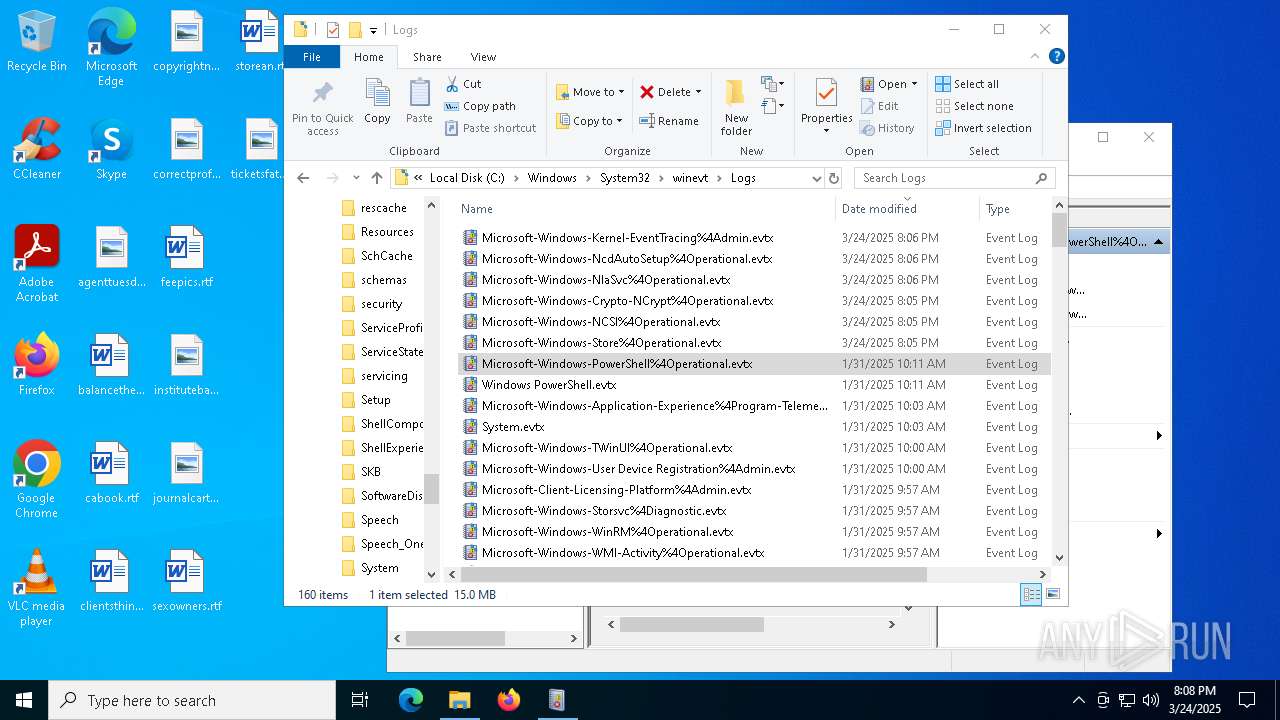
Task: Click Select none
Action: [x=974, y=106]
